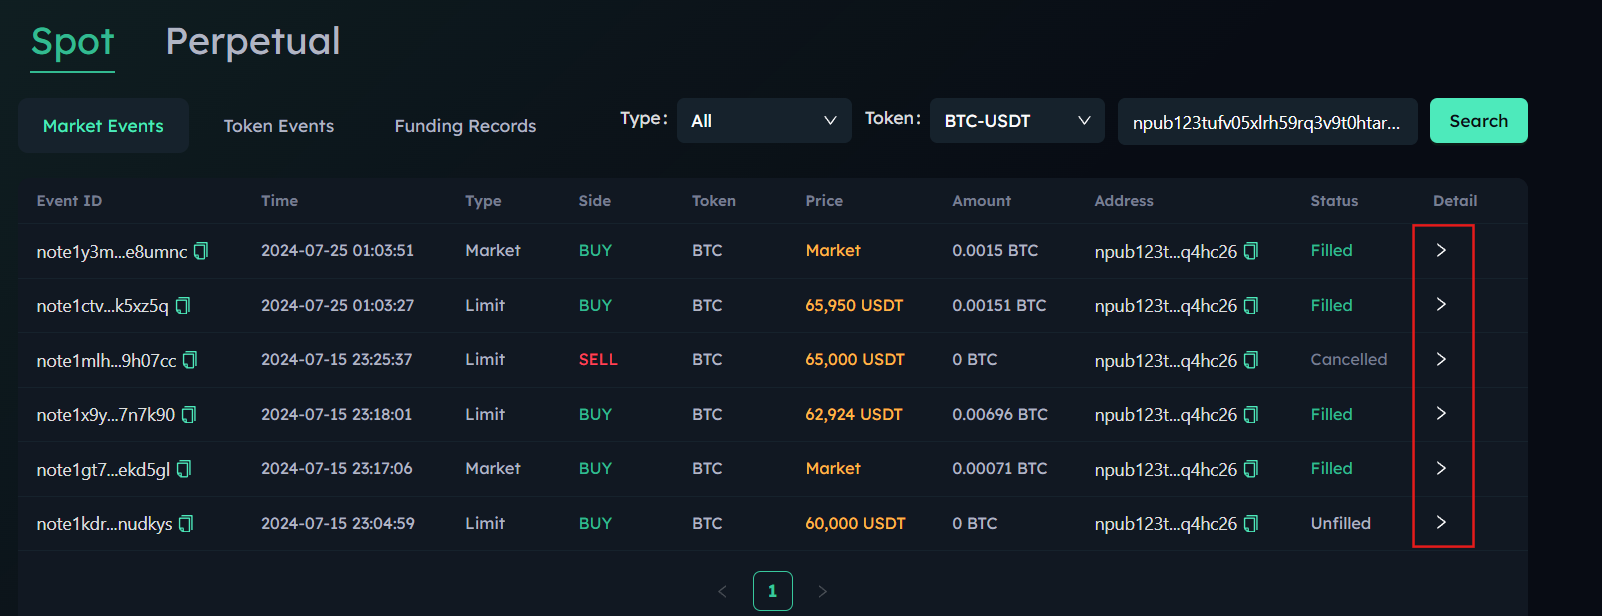1602x616 pixels.
Task: Expand detail of the Unfilled order
Action: (1441, 523)
